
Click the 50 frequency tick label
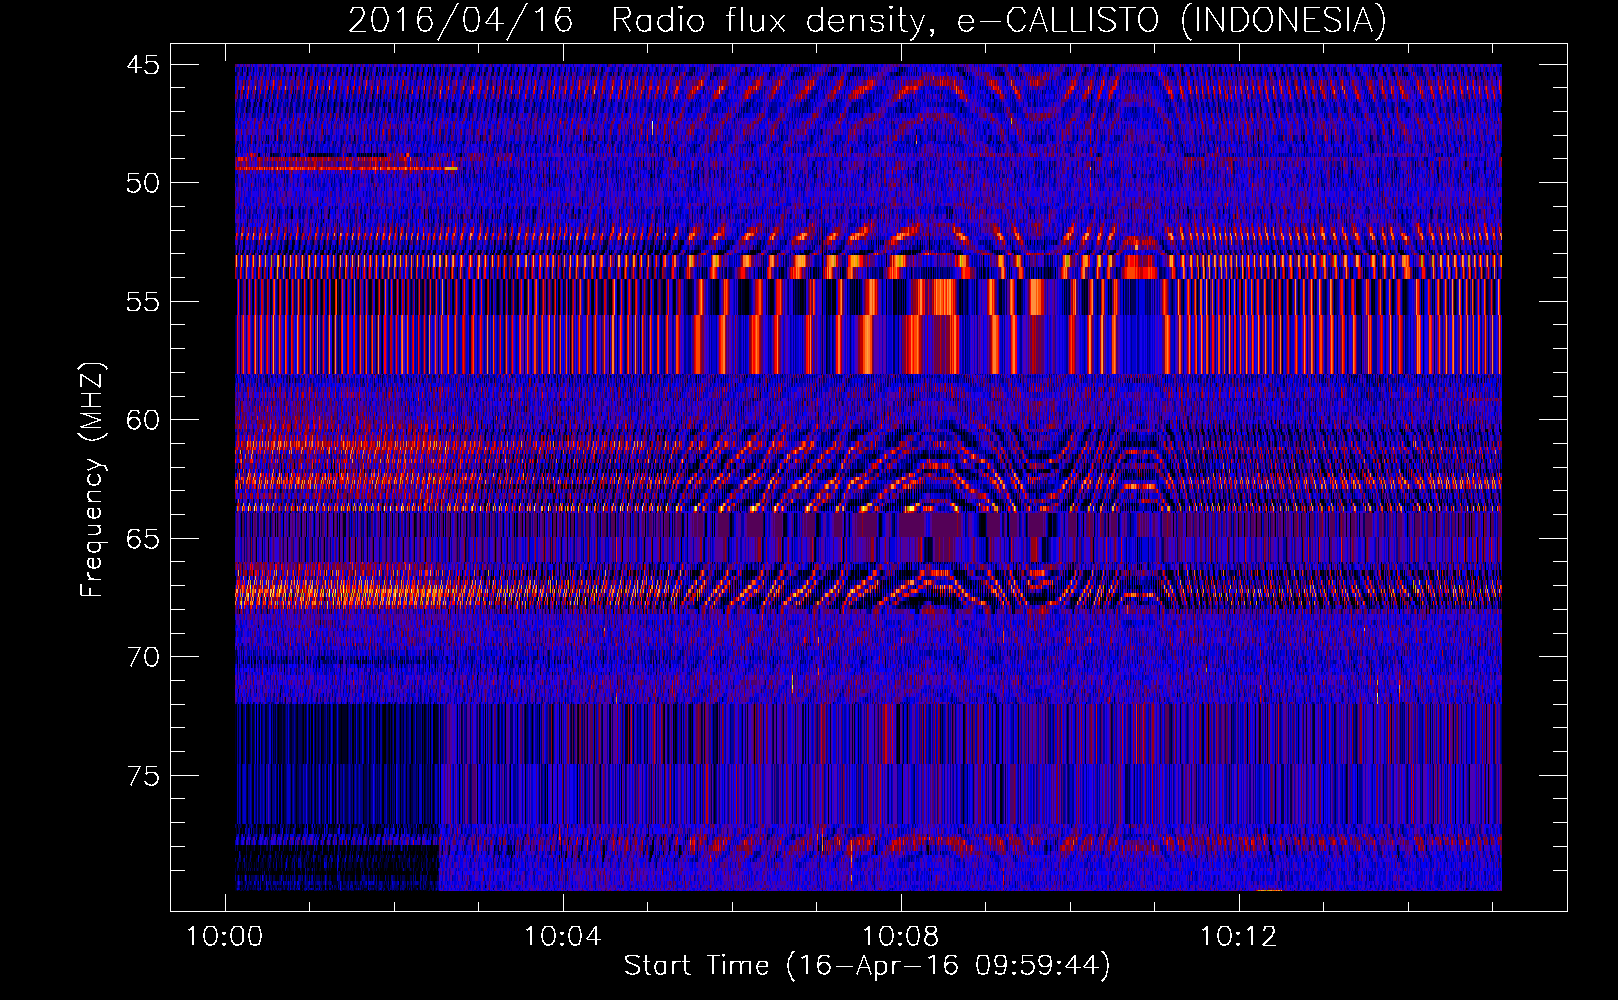coord(143,183)
